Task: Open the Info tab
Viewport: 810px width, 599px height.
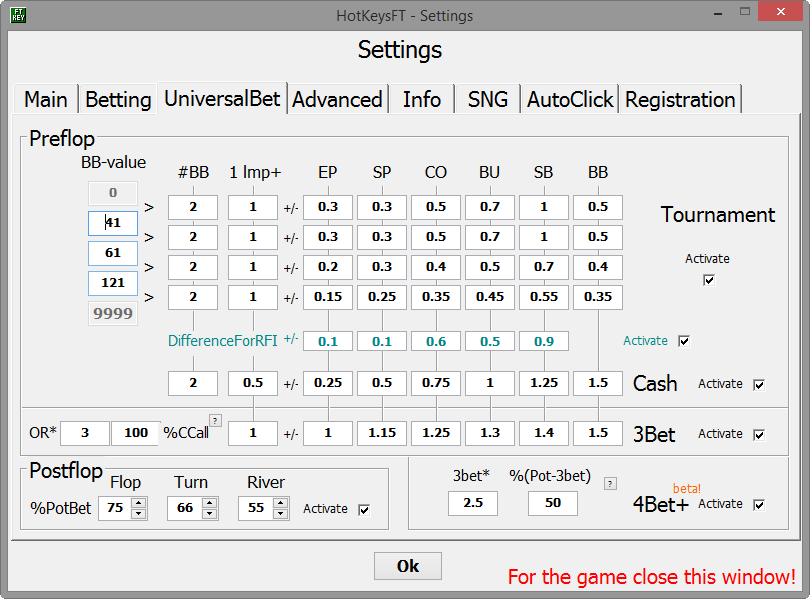Action: [x=422, y=99]
